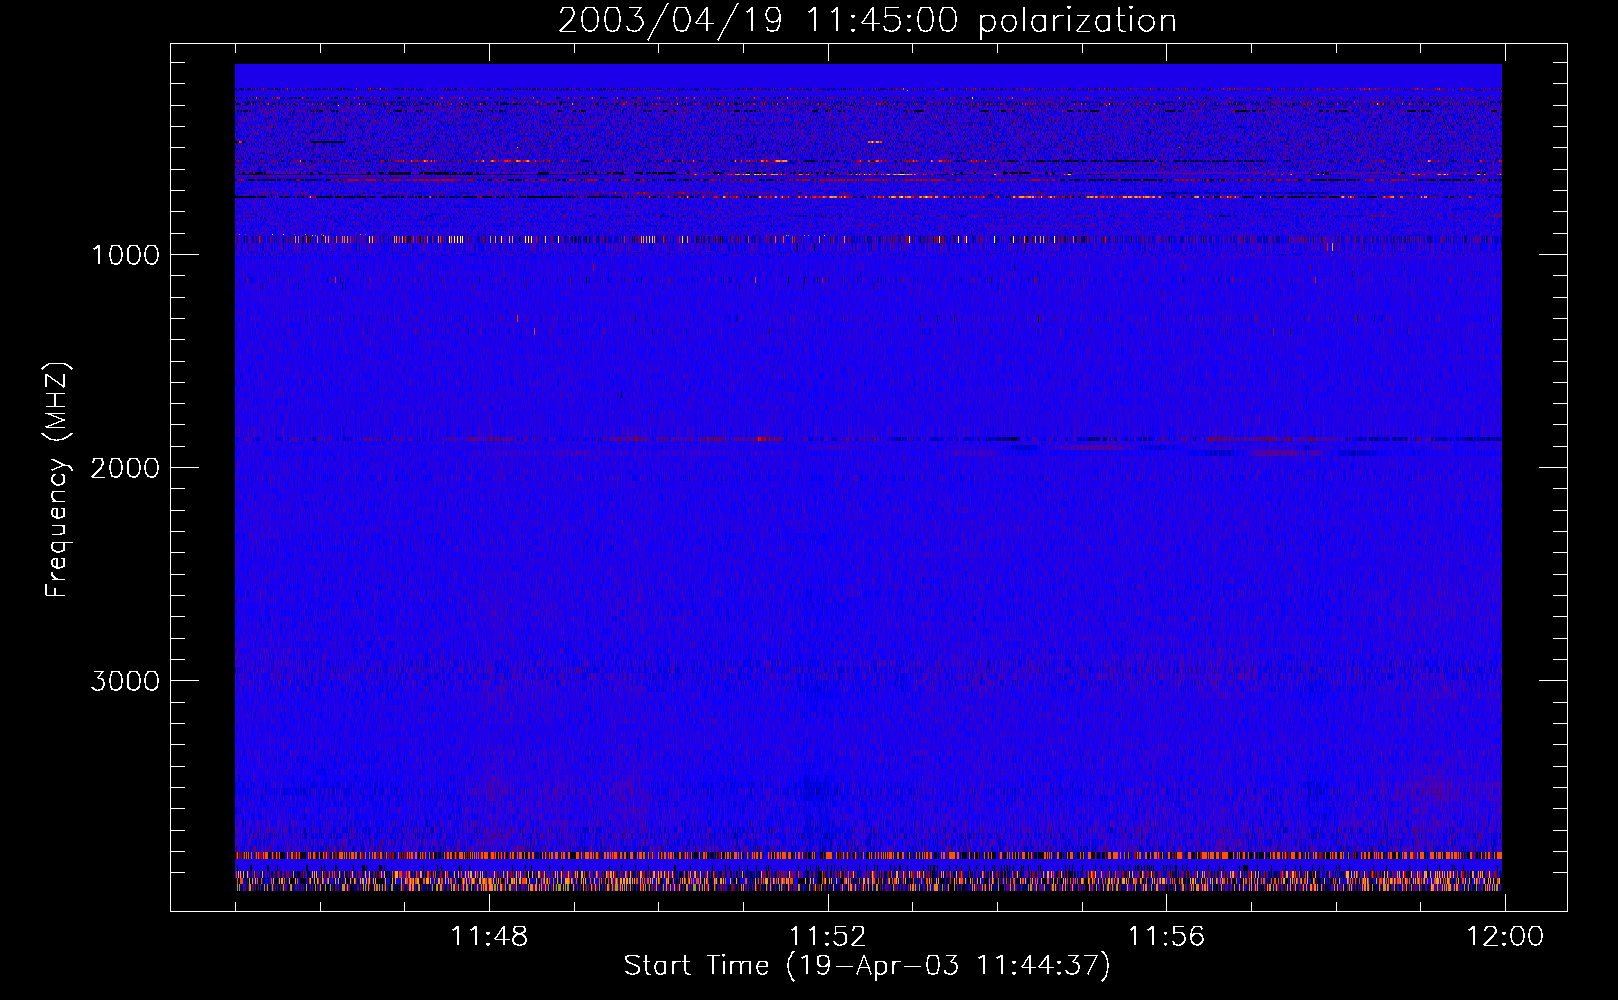The width and height of the screenshot is (1618, 1000).
Task: Click the 12:00 time tick label
Action: pos(1504,937)
